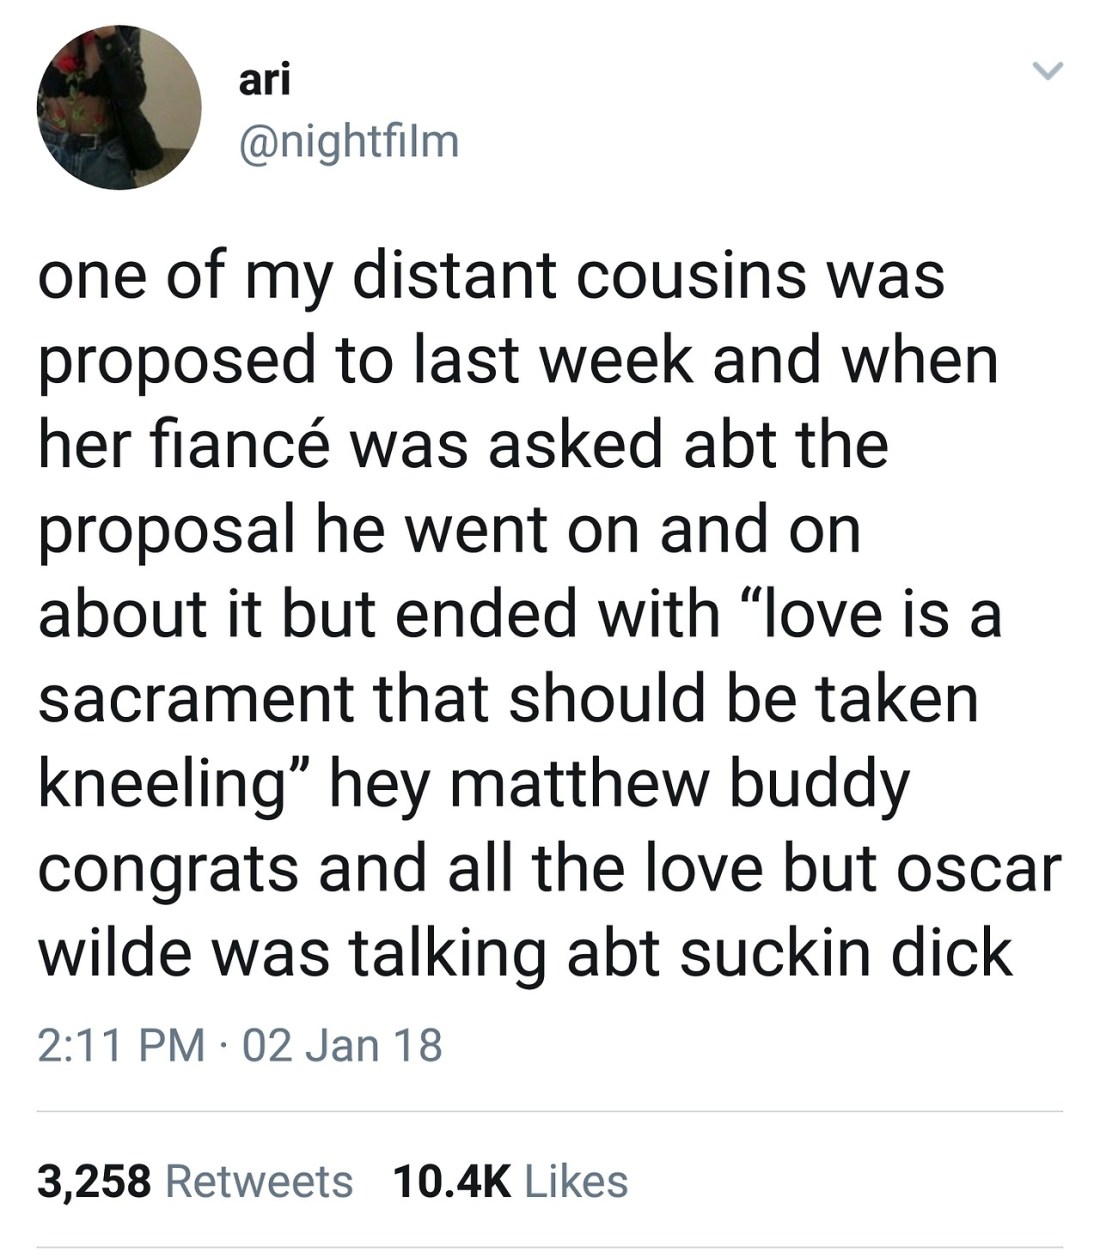This screenshot has height=1258, width=1100.
Task: Show the Likes label list
Action: 576,1181
